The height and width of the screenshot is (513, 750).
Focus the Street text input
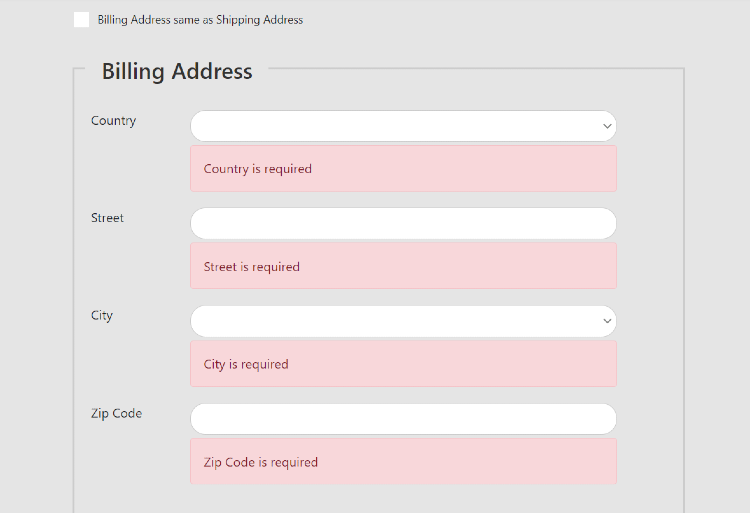coord(403,223)
